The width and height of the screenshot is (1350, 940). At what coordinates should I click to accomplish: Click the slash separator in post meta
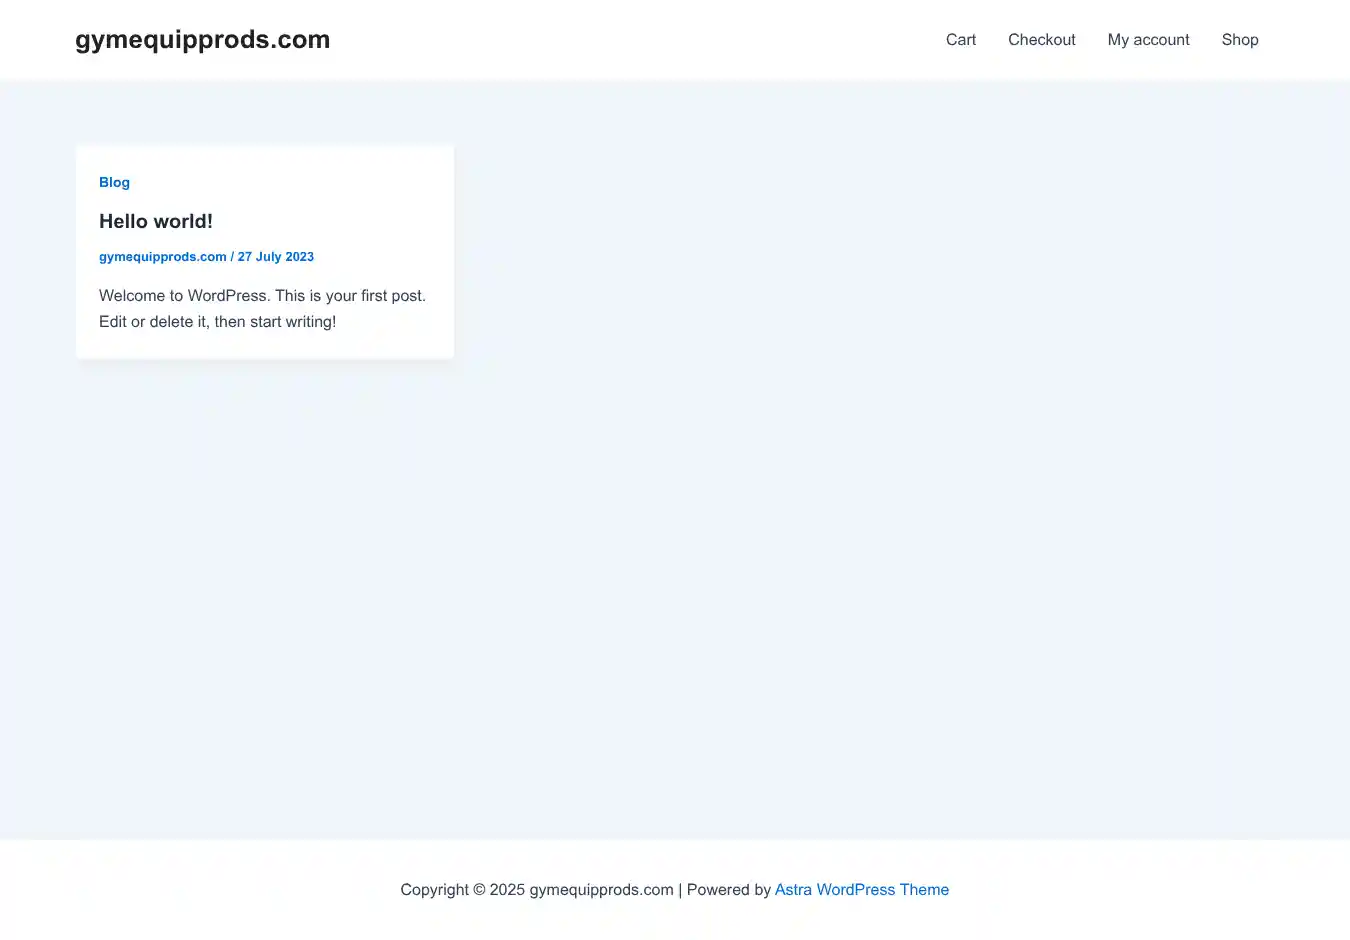(x=232, y=257)
